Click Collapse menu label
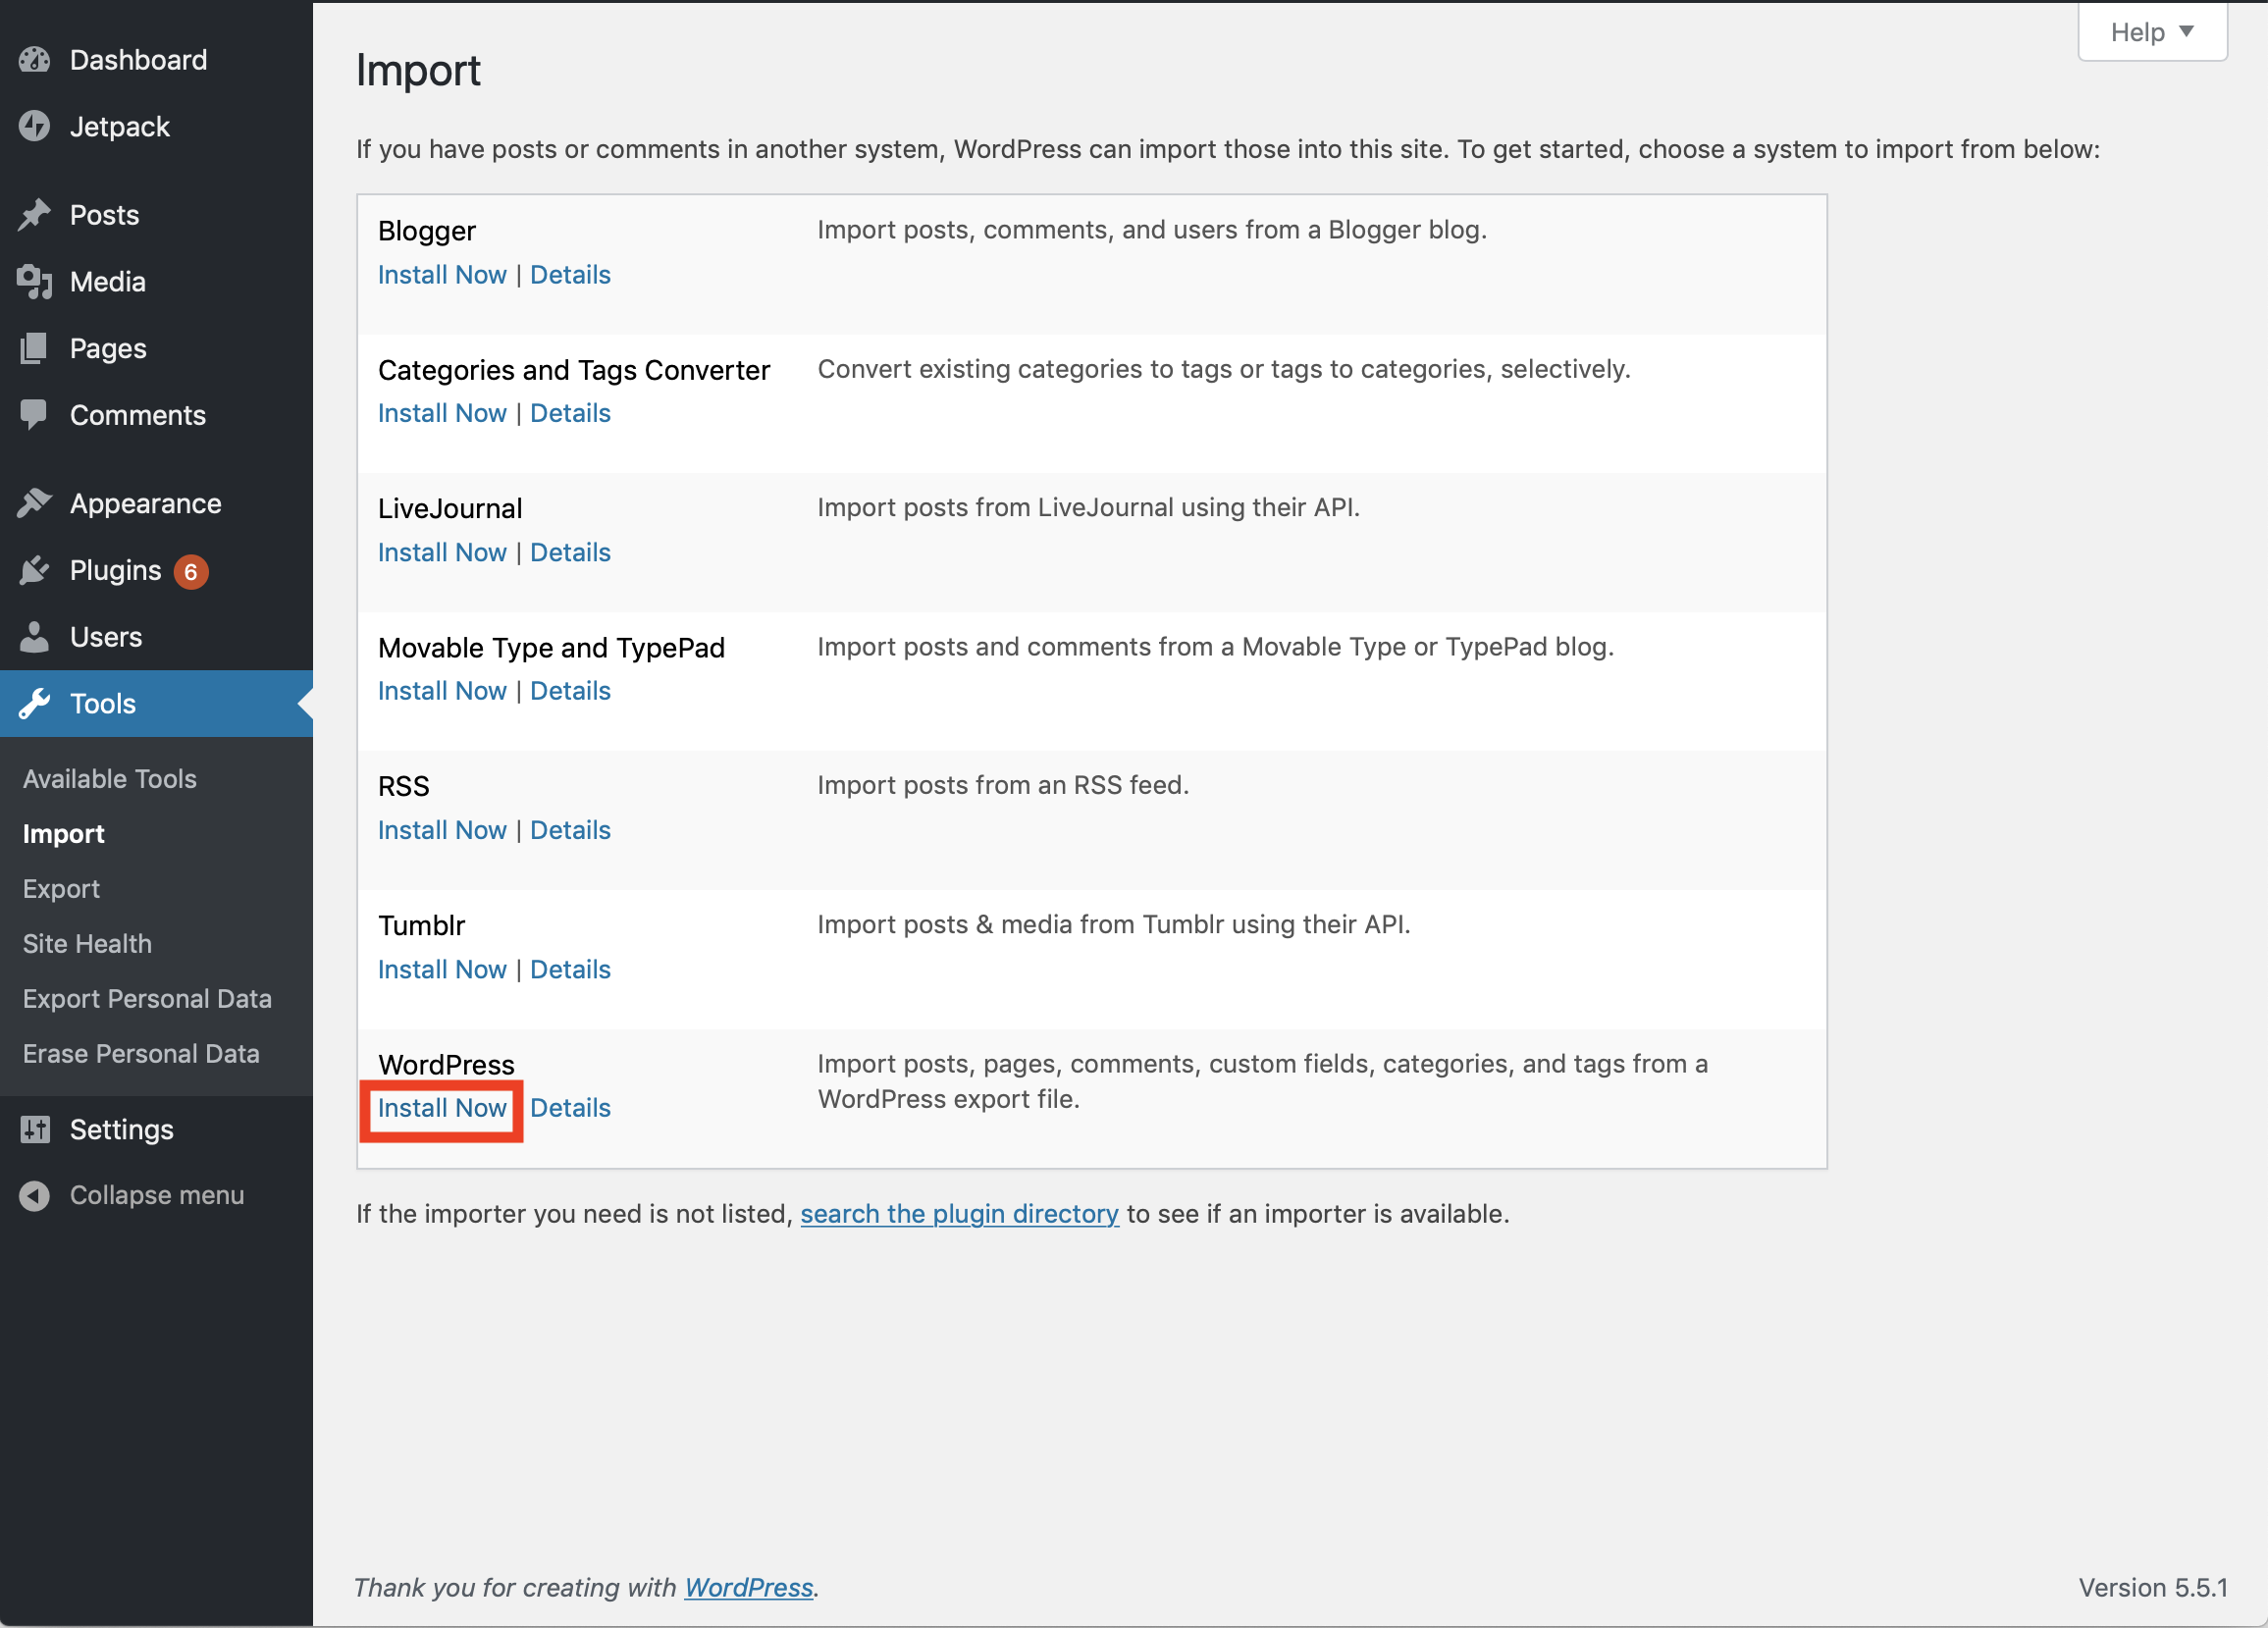 click(157, 1196)
